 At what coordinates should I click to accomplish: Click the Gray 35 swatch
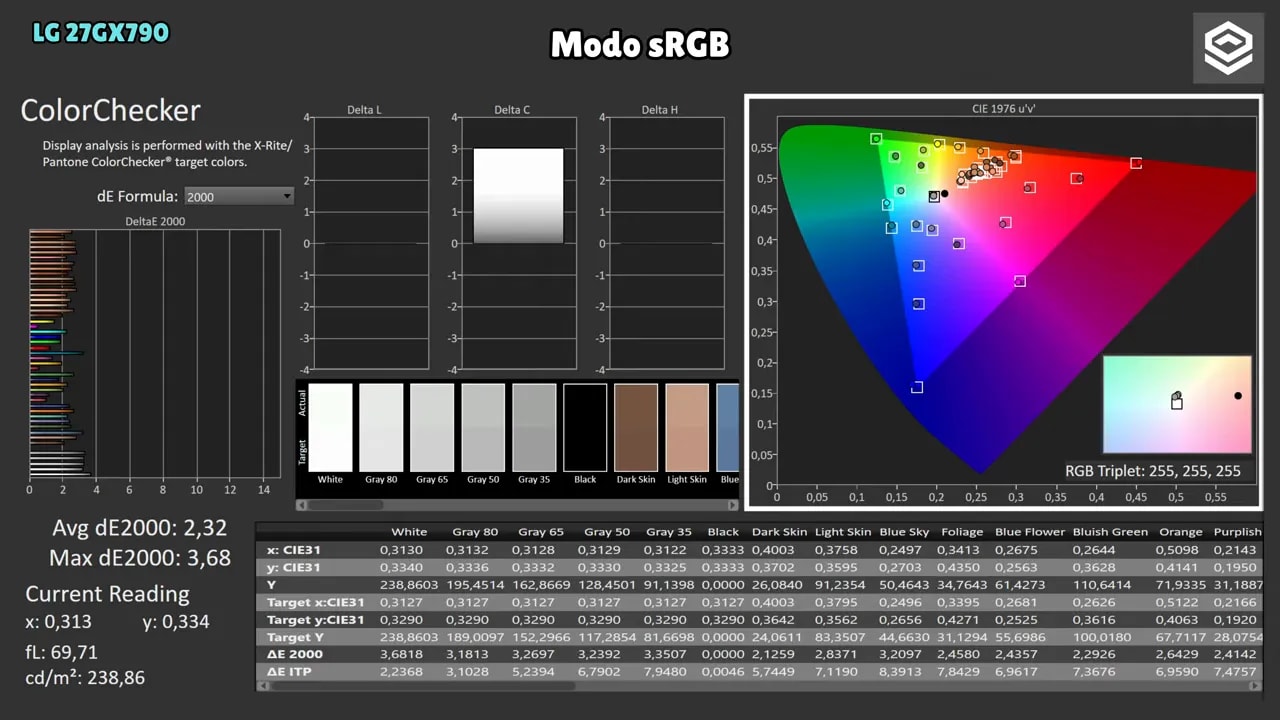[534, 427]
